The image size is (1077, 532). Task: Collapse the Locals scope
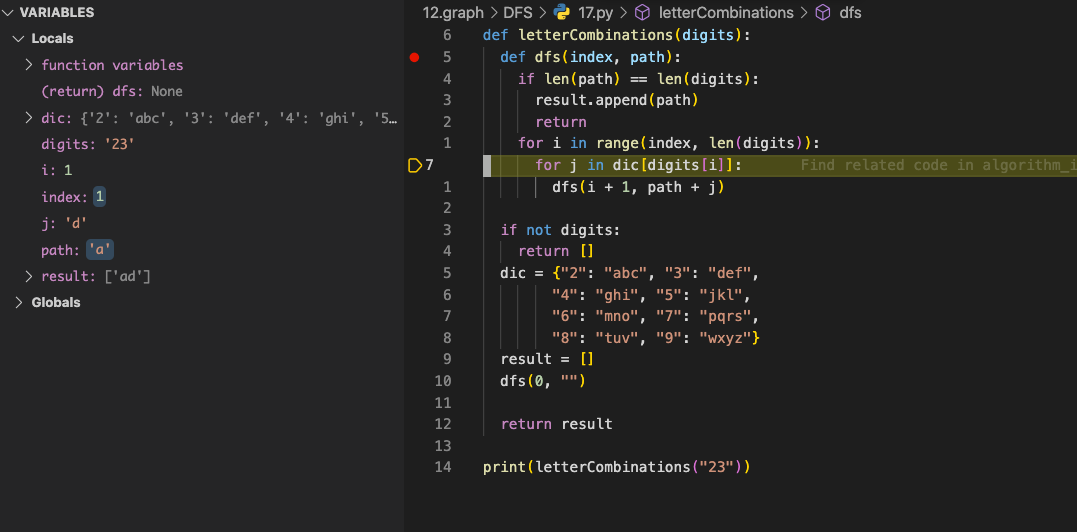coord(19,38)
